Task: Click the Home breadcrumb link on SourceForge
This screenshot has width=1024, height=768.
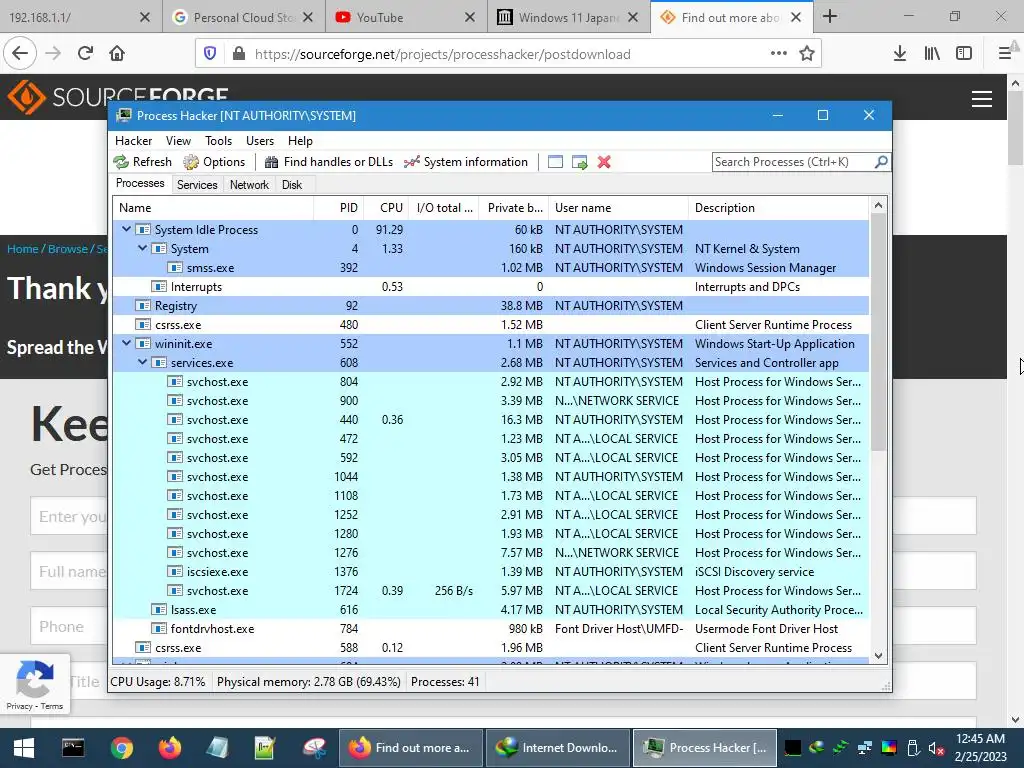Action: click(23, 249)
